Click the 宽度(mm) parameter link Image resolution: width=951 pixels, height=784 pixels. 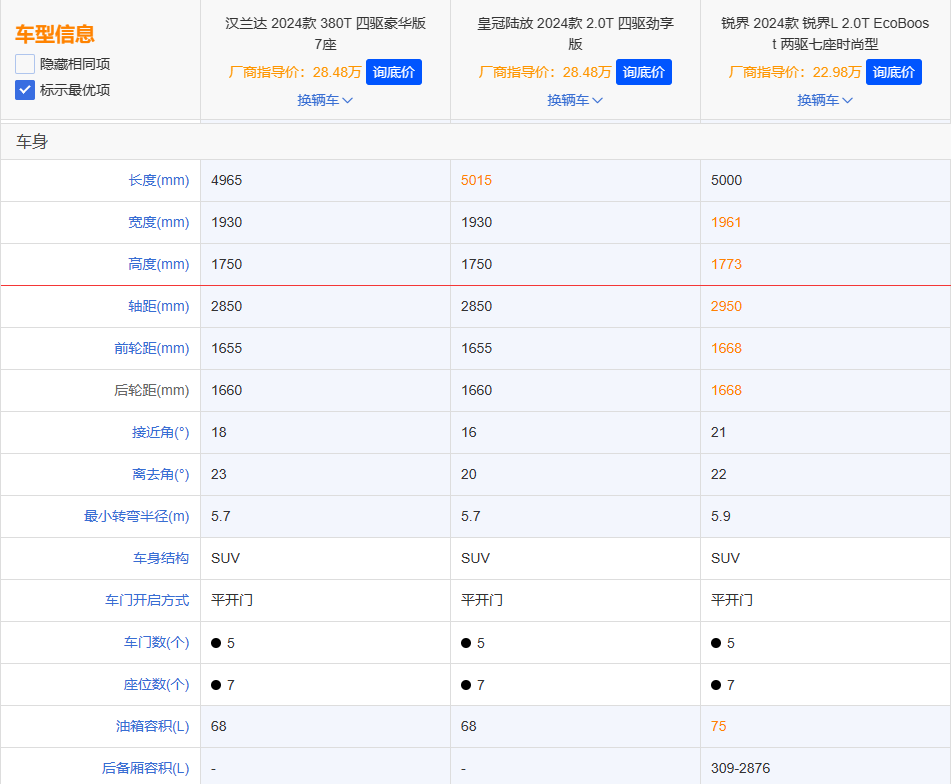pos(159,222)
